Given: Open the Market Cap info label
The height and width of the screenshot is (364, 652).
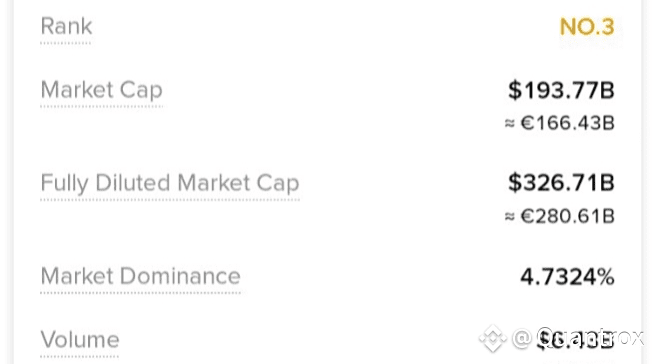Looking at the screenshot, I should click(x=101, y=90).
